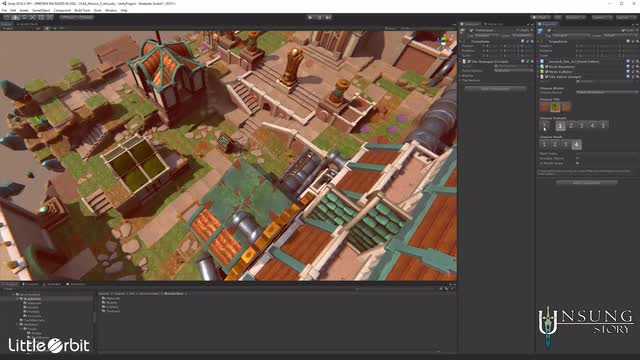Start Play mode with the Play button
Screen dimensions: 640x360
tap(310, 18)
